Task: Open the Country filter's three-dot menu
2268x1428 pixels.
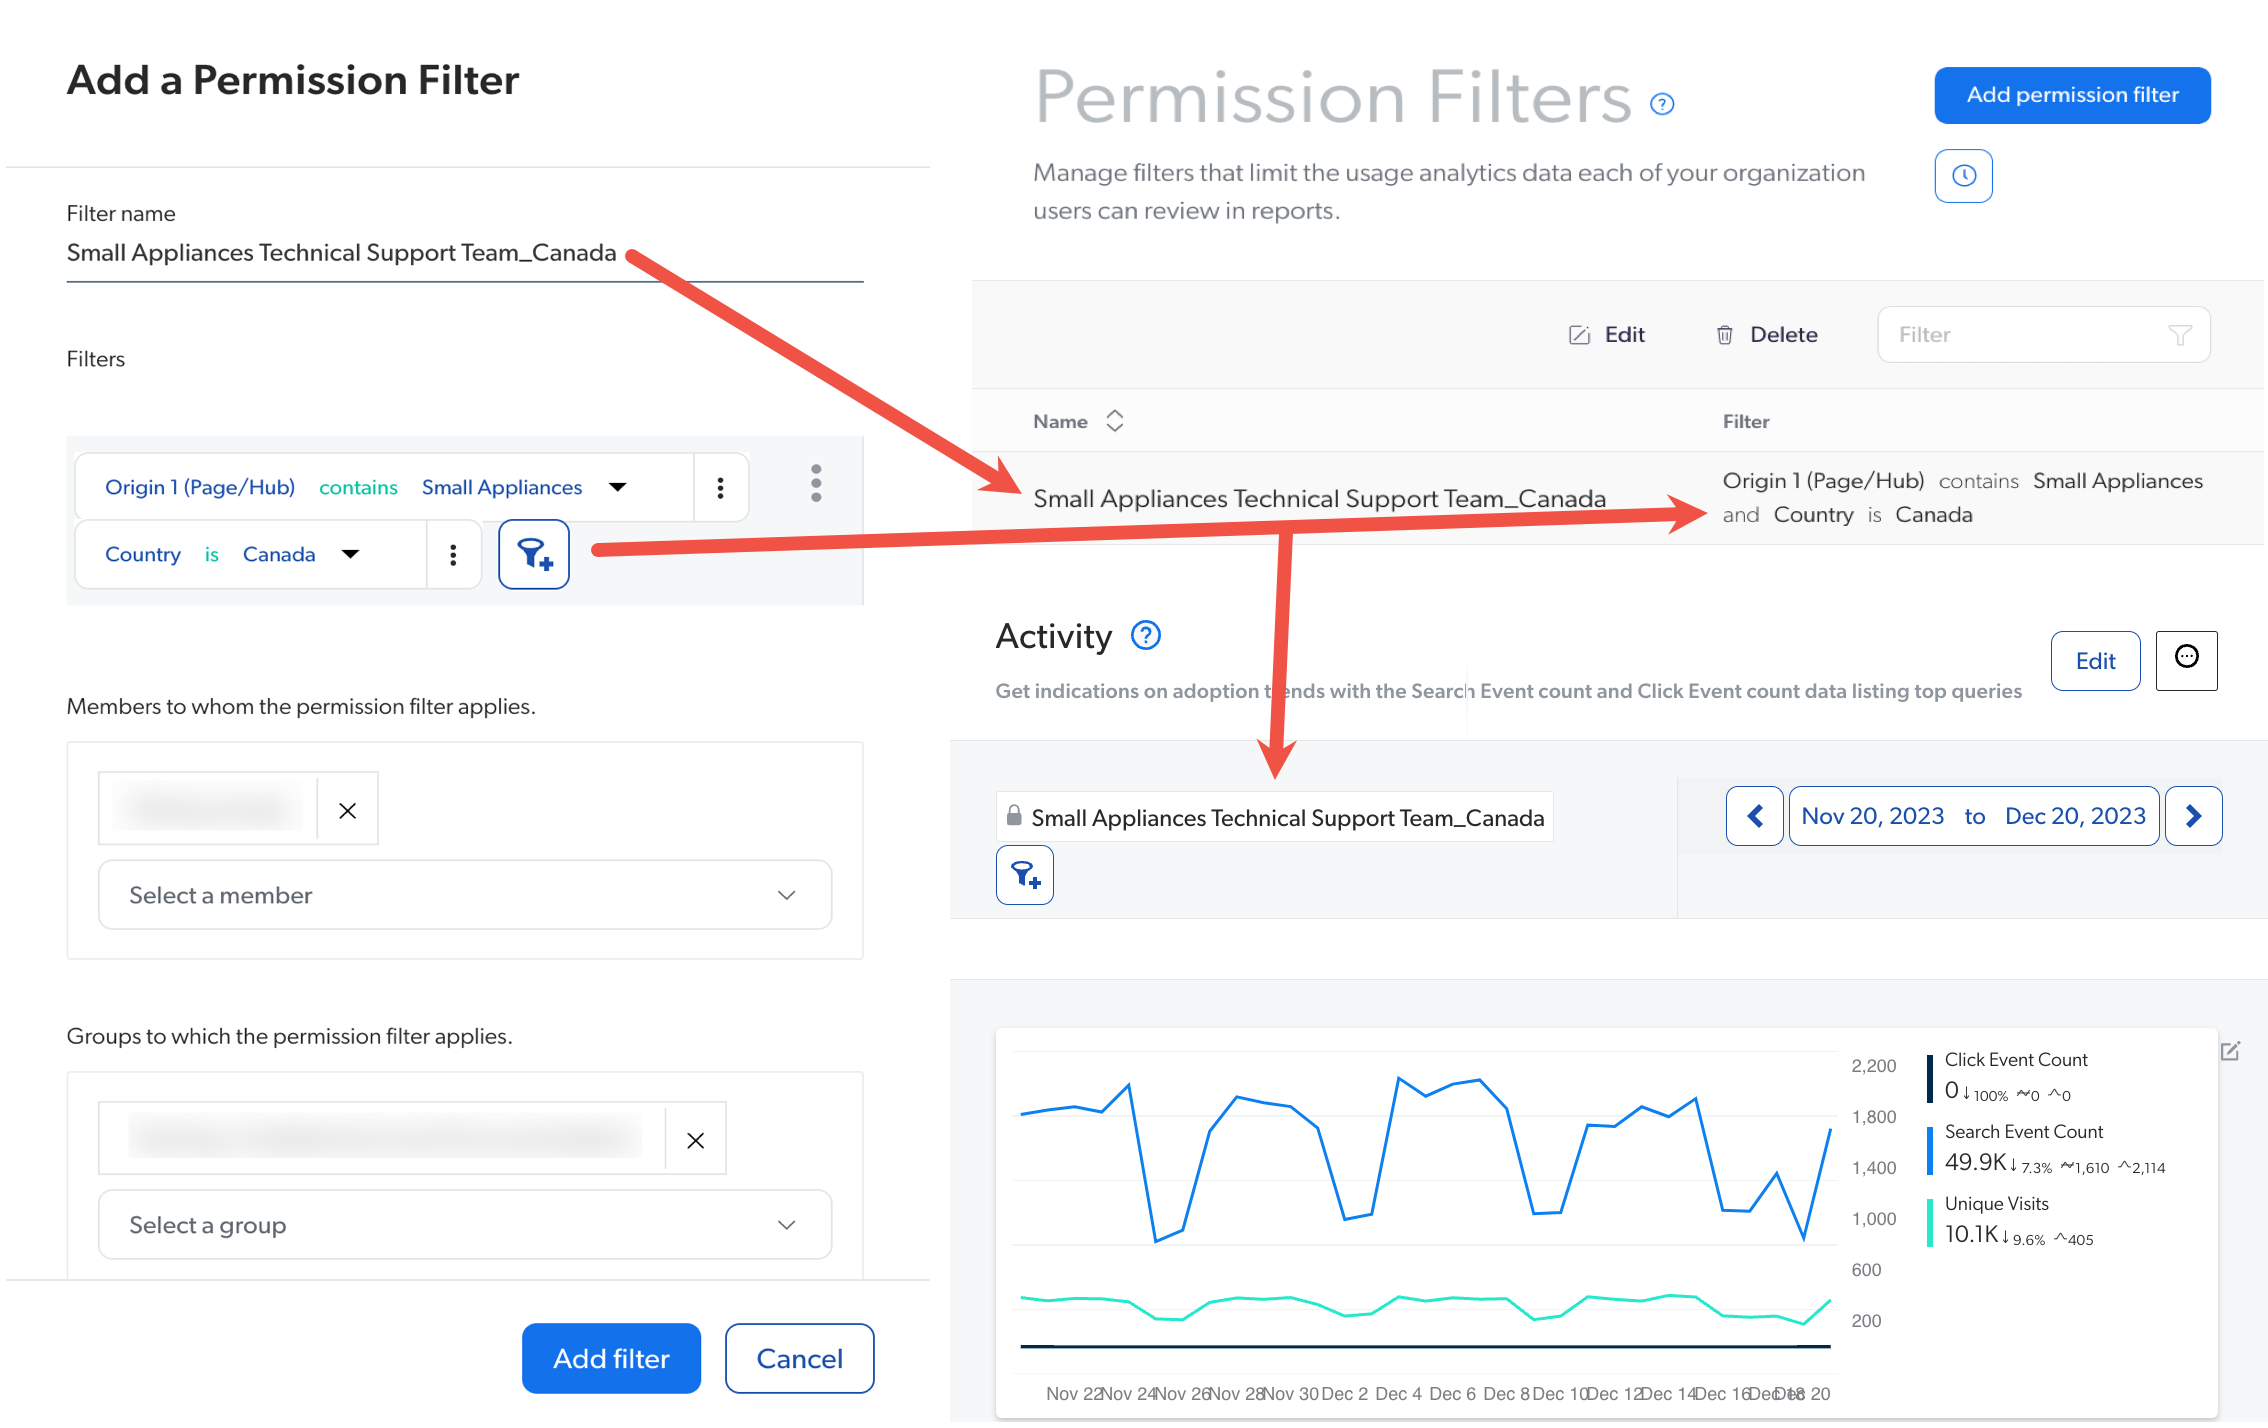Action: pos(454,554)
